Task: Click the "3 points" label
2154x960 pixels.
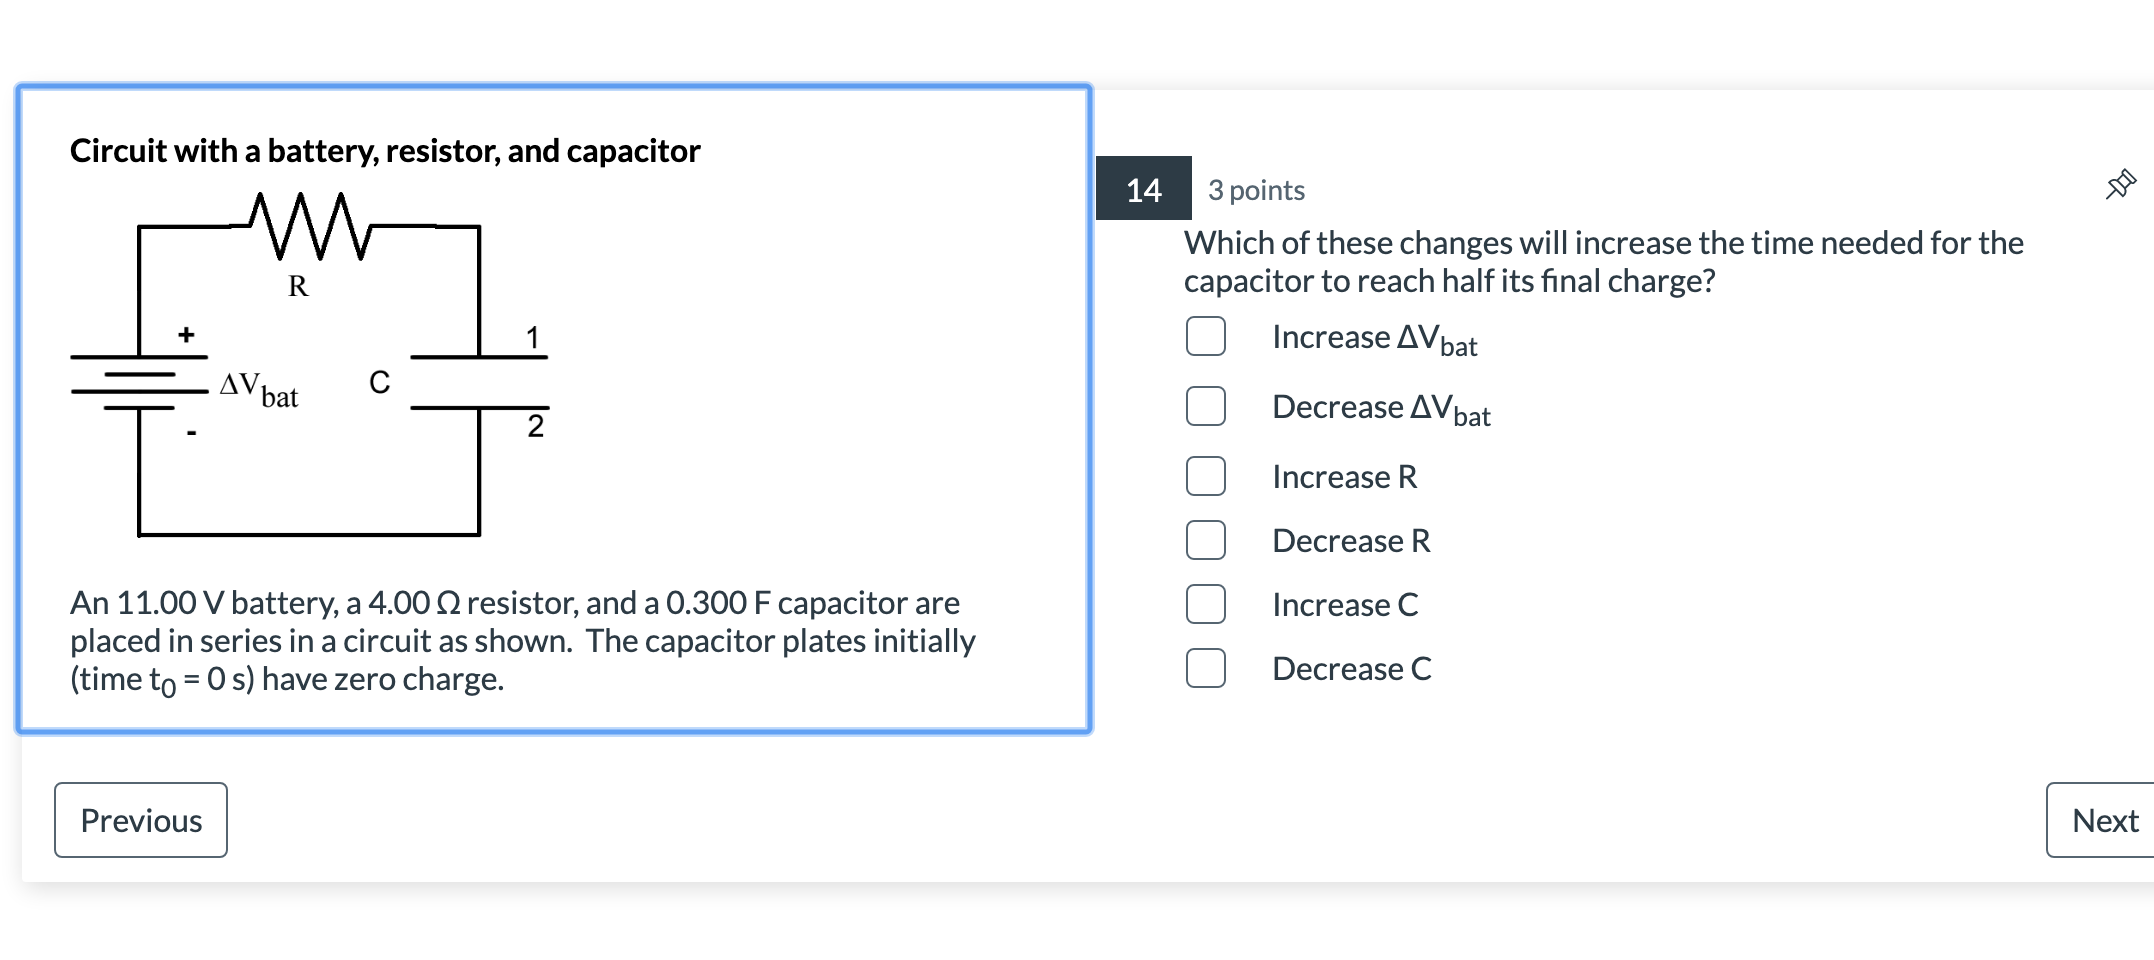Action: 1256,190
